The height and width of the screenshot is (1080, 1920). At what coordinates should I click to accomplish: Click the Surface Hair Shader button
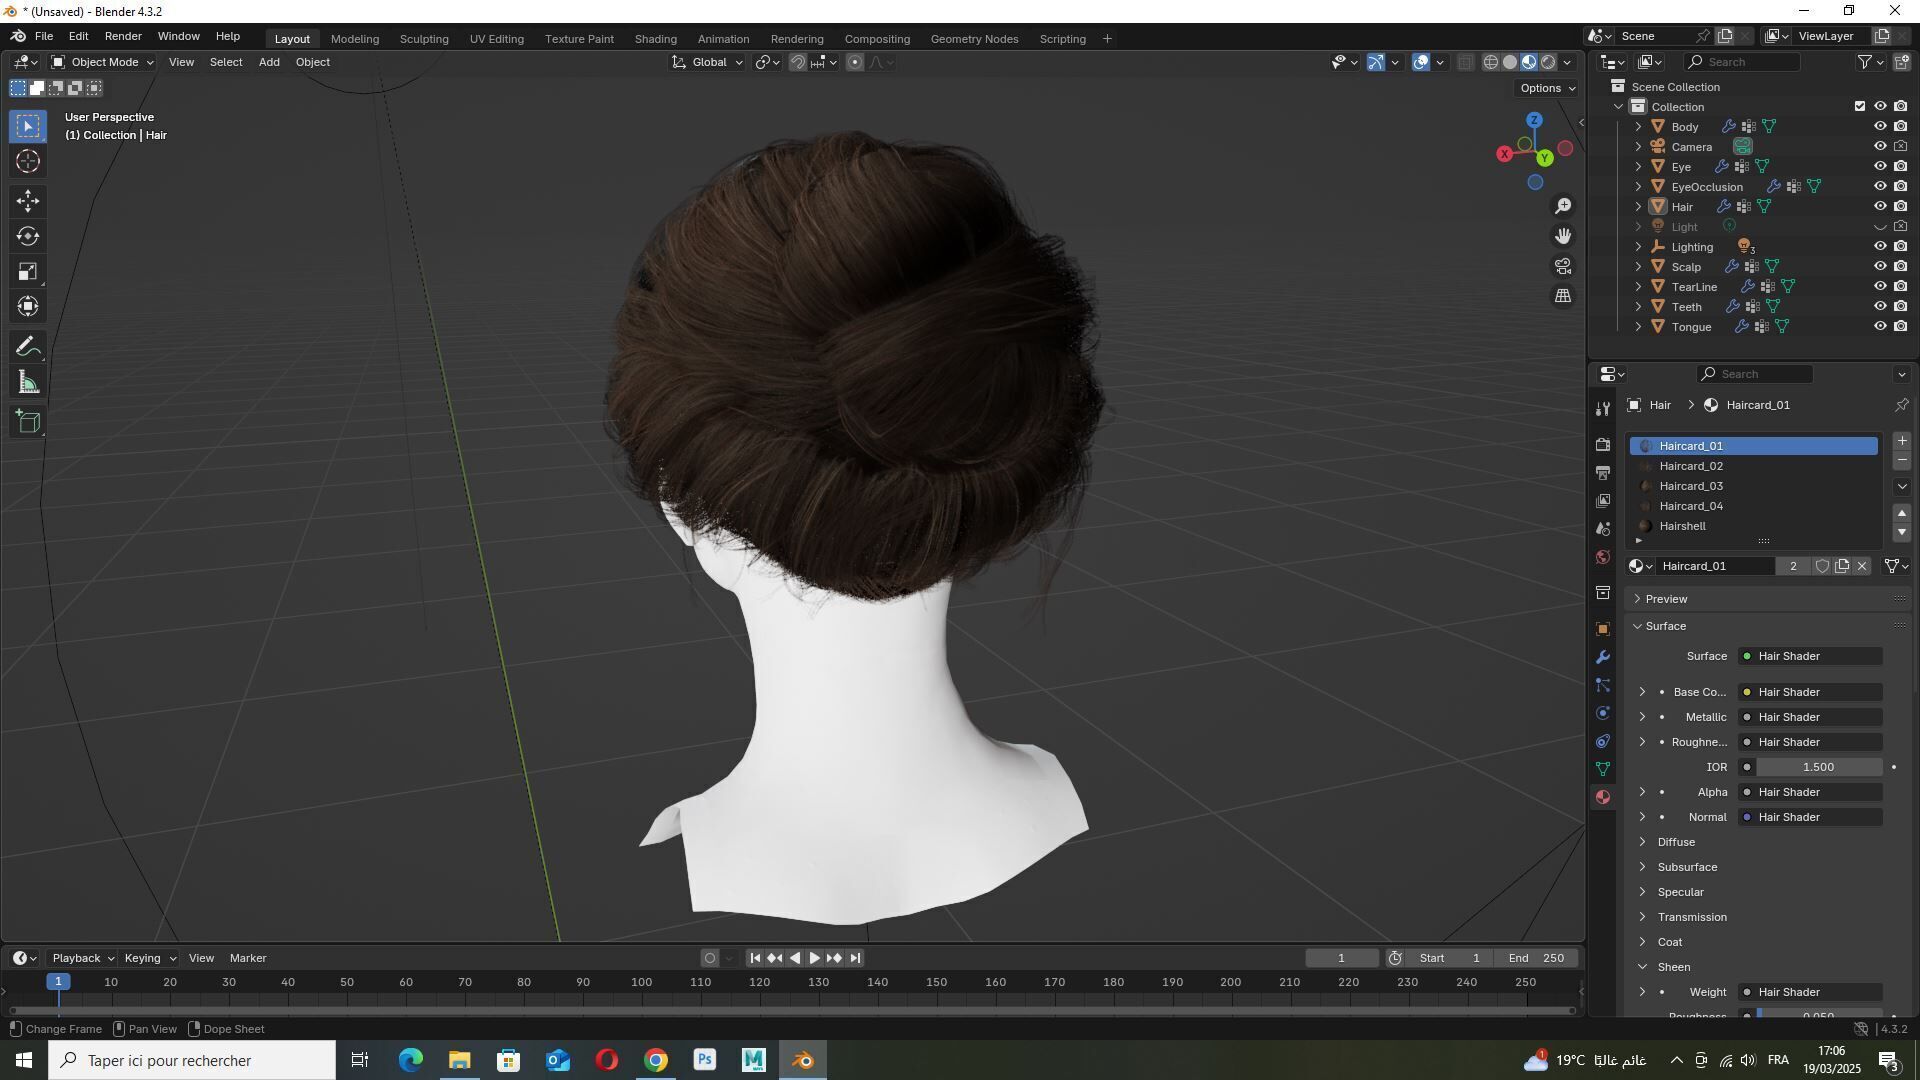1811,656
